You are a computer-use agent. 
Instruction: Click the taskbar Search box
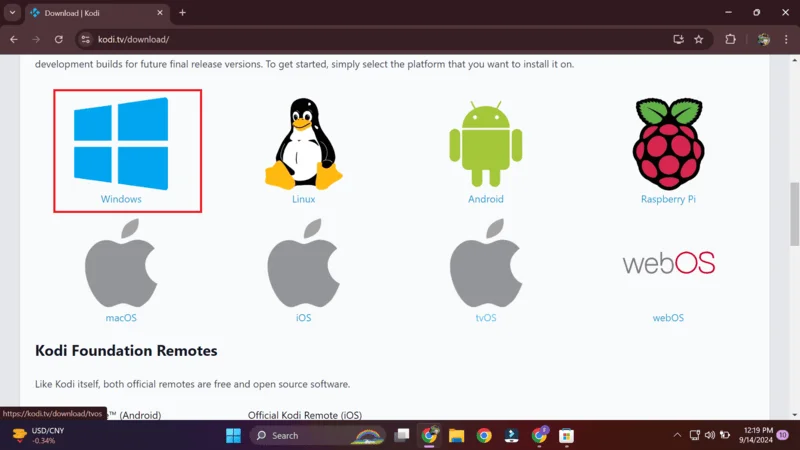pos(317,436)
